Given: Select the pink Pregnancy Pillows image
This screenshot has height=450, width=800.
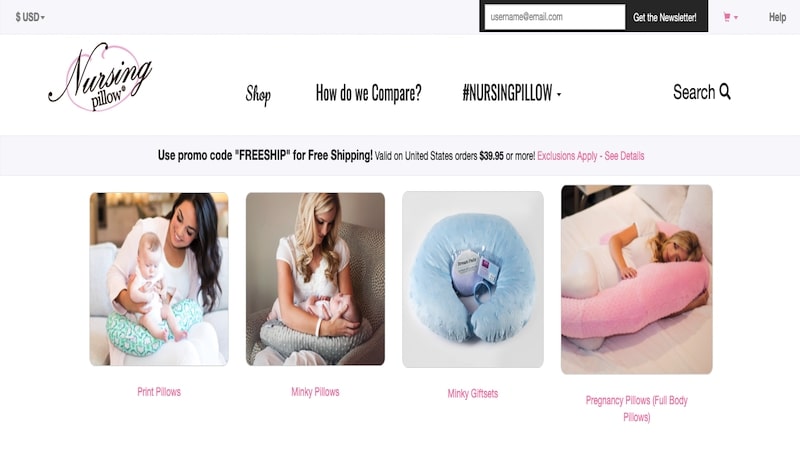Looking at the screenshot, I should [637, 280].
